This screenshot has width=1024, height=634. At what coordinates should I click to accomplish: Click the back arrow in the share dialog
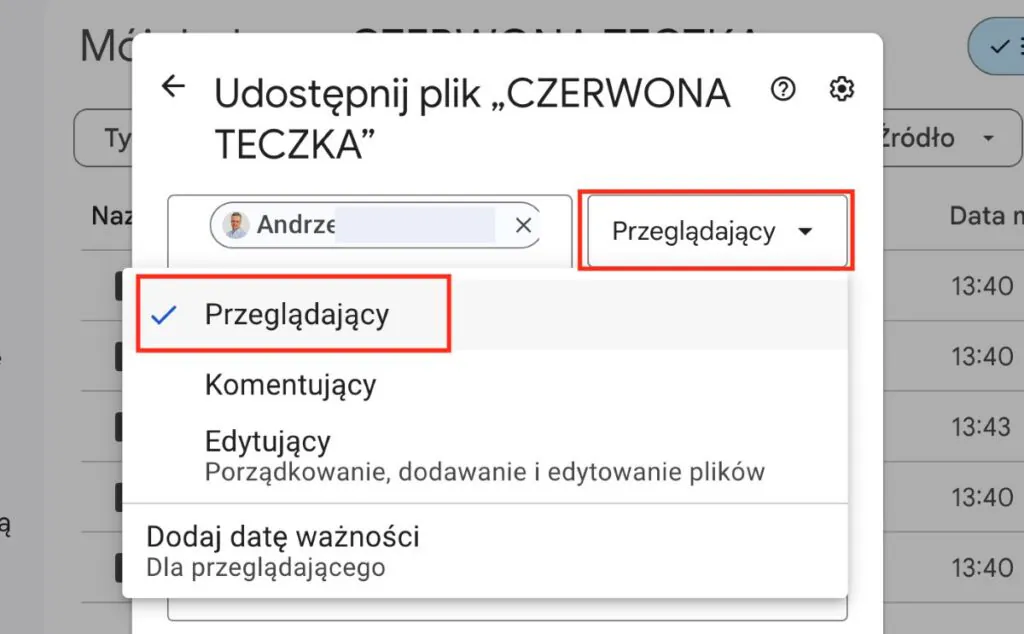pyautogui.click(x=174, y=86)
